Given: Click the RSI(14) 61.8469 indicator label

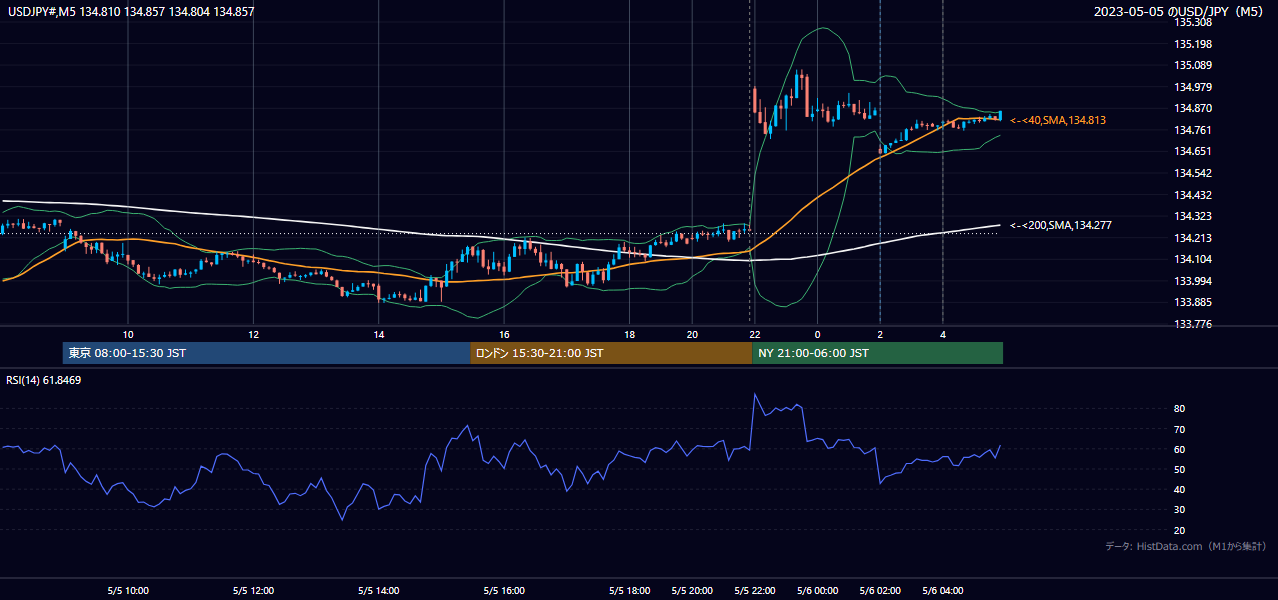Looking at the screenshot, I should 44,380.
